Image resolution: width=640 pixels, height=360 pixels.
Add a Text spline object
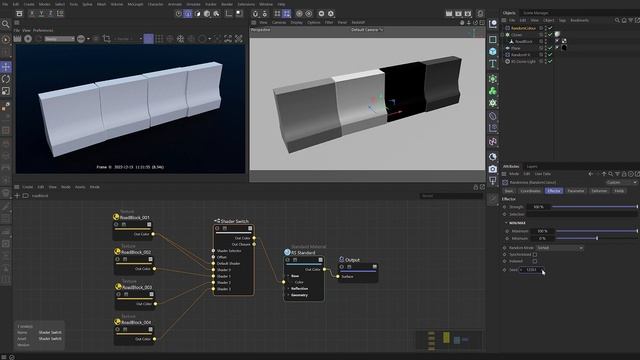[493, 64]
